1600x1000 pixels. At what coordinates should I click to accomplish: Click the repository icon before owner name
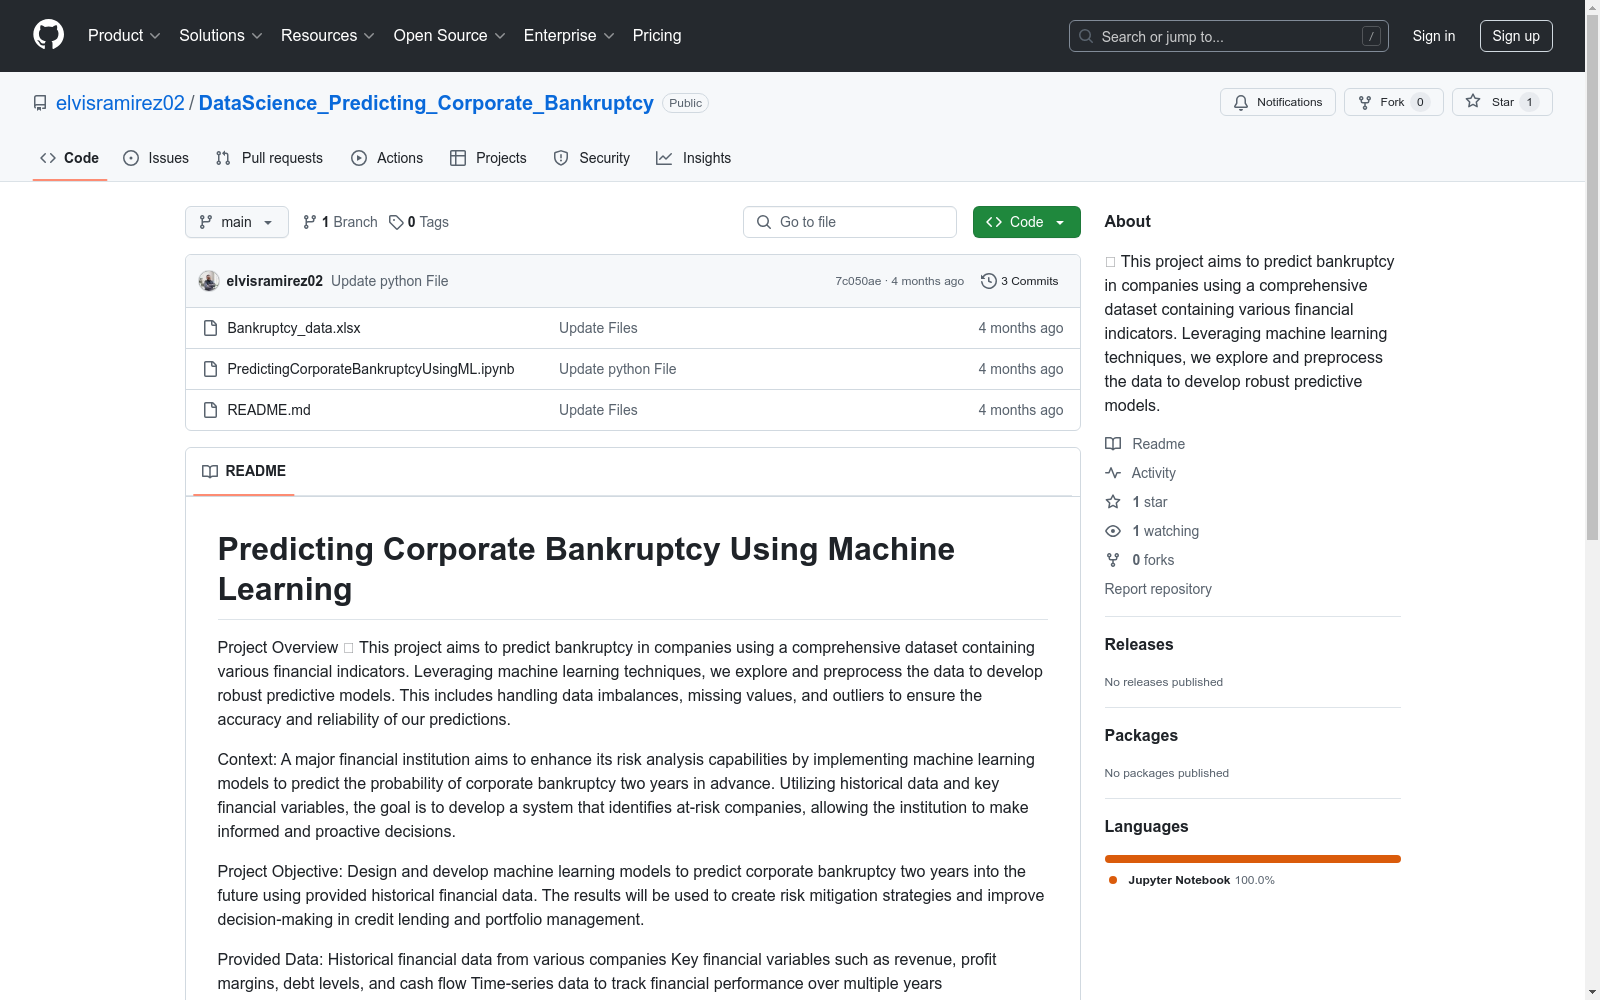[40, 103]
